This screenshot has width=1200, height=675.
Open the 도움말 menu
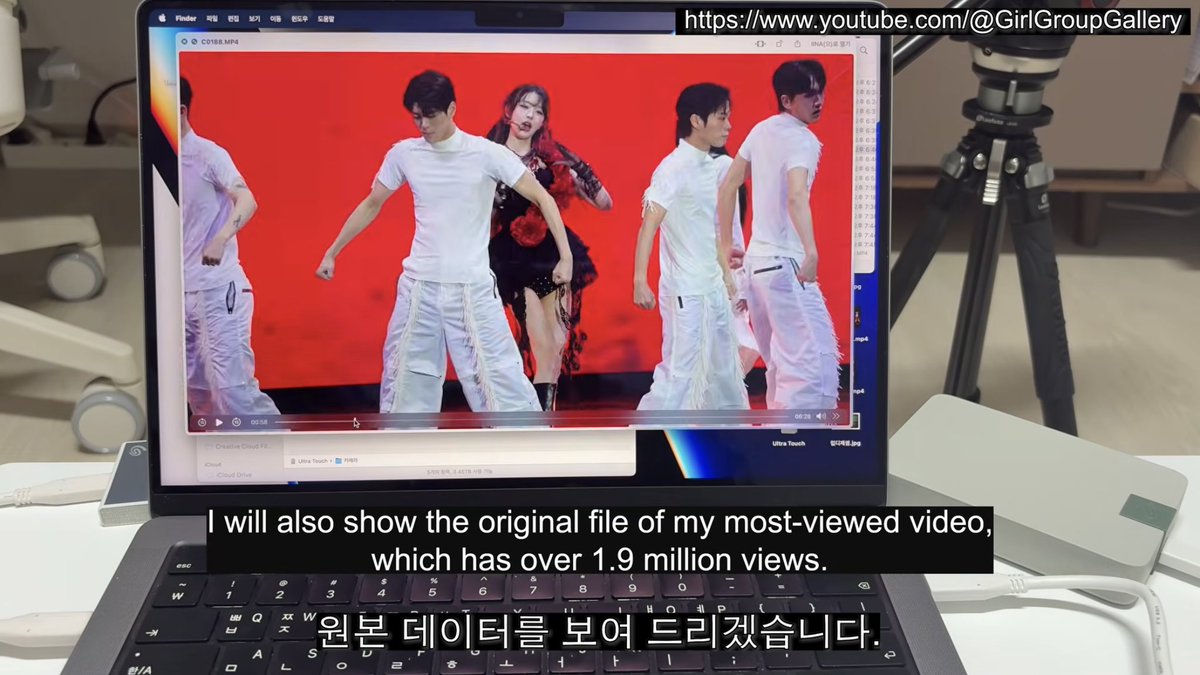click(x=326, y=18)
